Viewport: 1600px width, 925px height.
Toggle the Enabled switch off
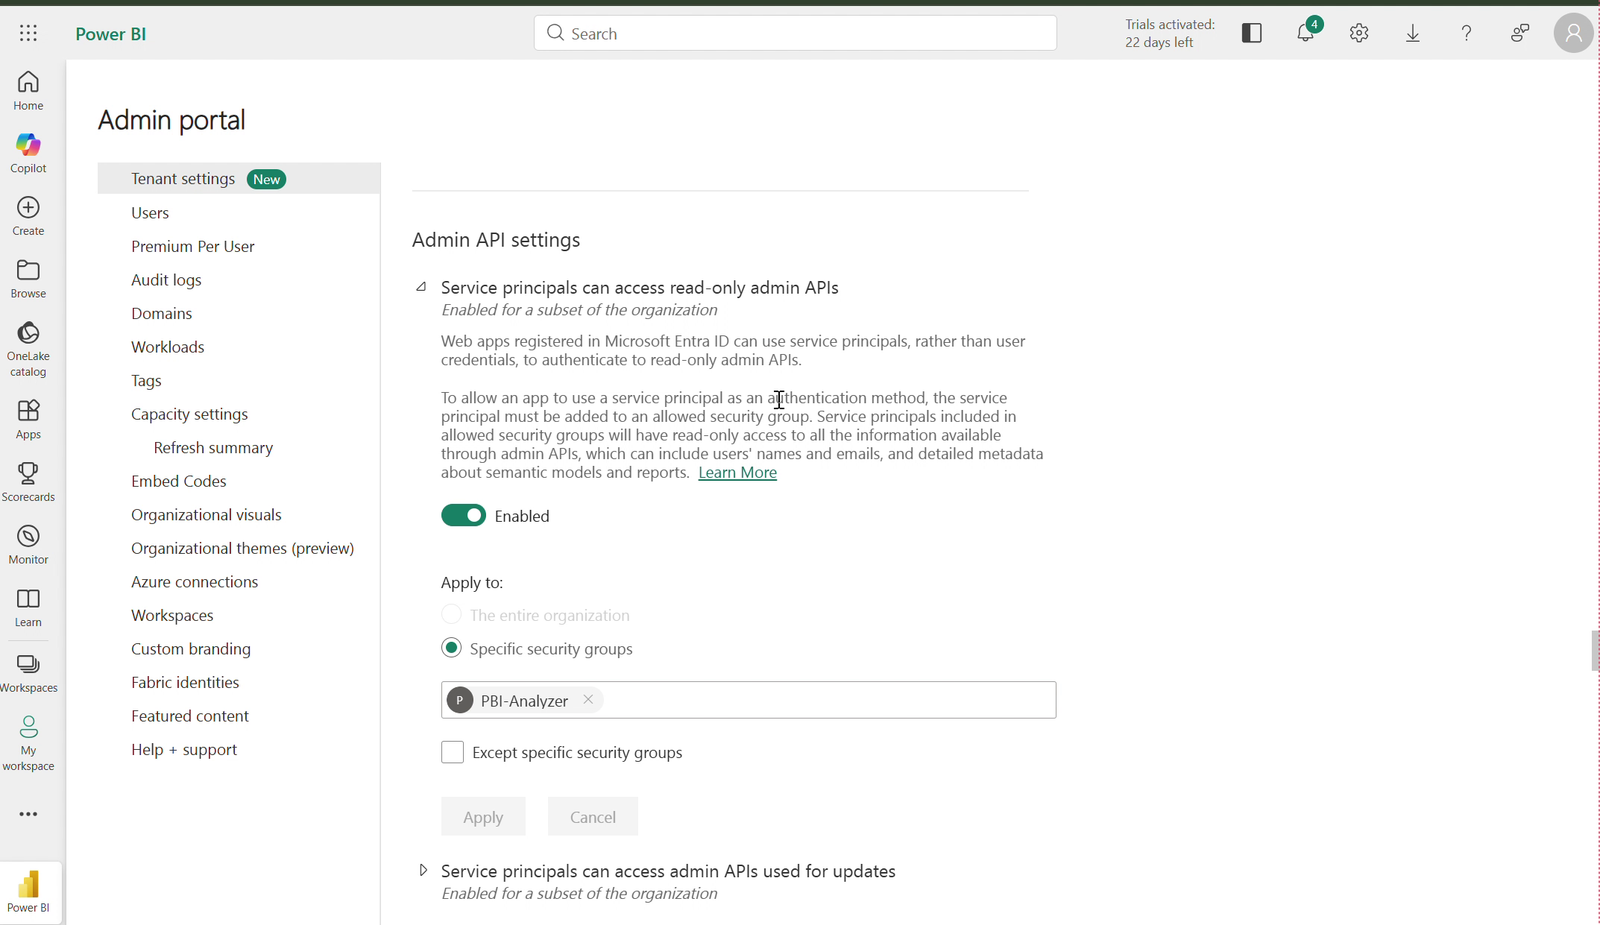(463, 515)
